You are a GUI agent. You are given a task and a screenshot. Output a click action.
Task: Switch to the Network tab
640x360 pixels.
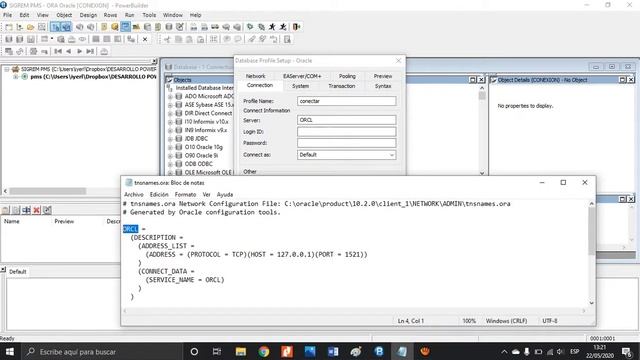pyautogui.click(x=256, y=76)
